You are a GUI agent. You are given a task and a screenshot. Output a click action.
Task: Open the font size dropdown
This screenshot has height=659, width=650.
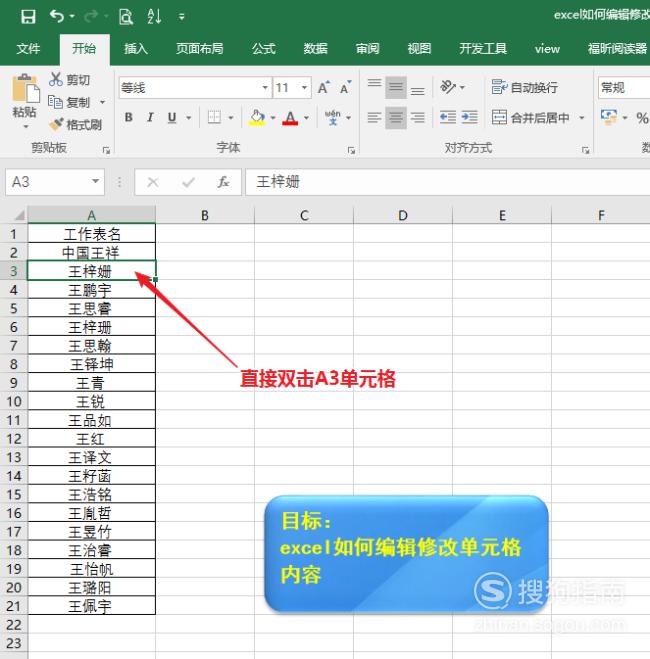pos(305,88)
